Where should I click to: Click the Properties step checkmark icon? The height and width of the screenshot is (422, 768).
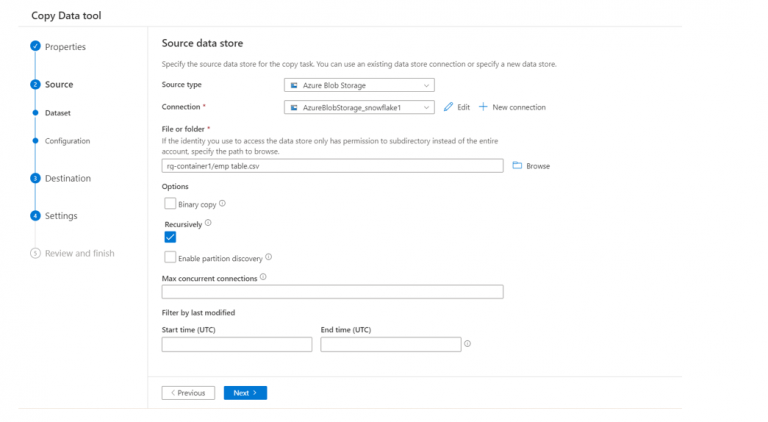pyautogui.click(x=35, y=46)
